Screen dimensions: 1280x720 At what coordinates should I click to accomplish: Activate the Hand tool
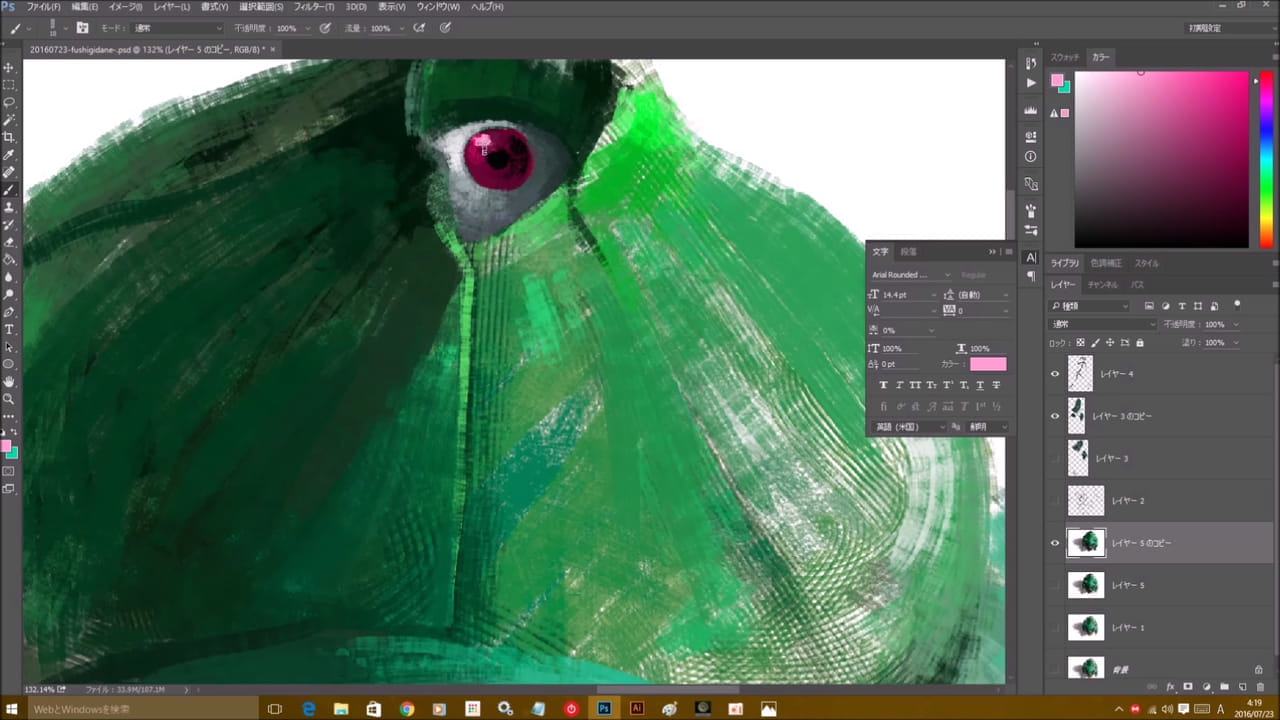9,381
